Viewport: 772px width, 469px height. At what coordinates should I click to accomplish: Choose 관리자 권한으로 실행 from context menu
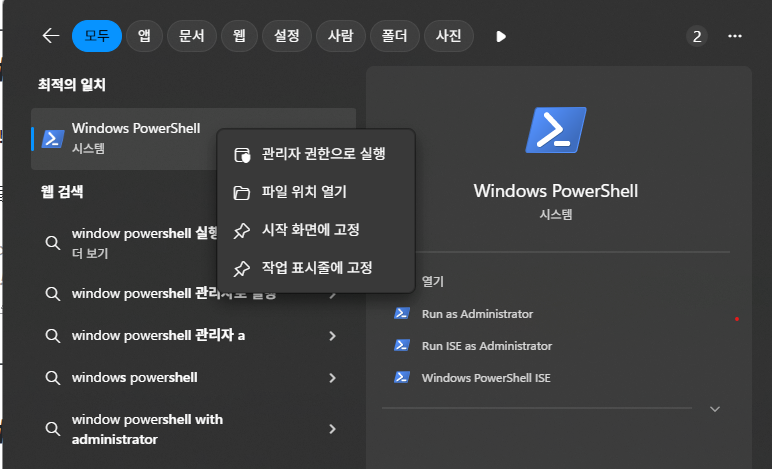click(x=316, y=154)
